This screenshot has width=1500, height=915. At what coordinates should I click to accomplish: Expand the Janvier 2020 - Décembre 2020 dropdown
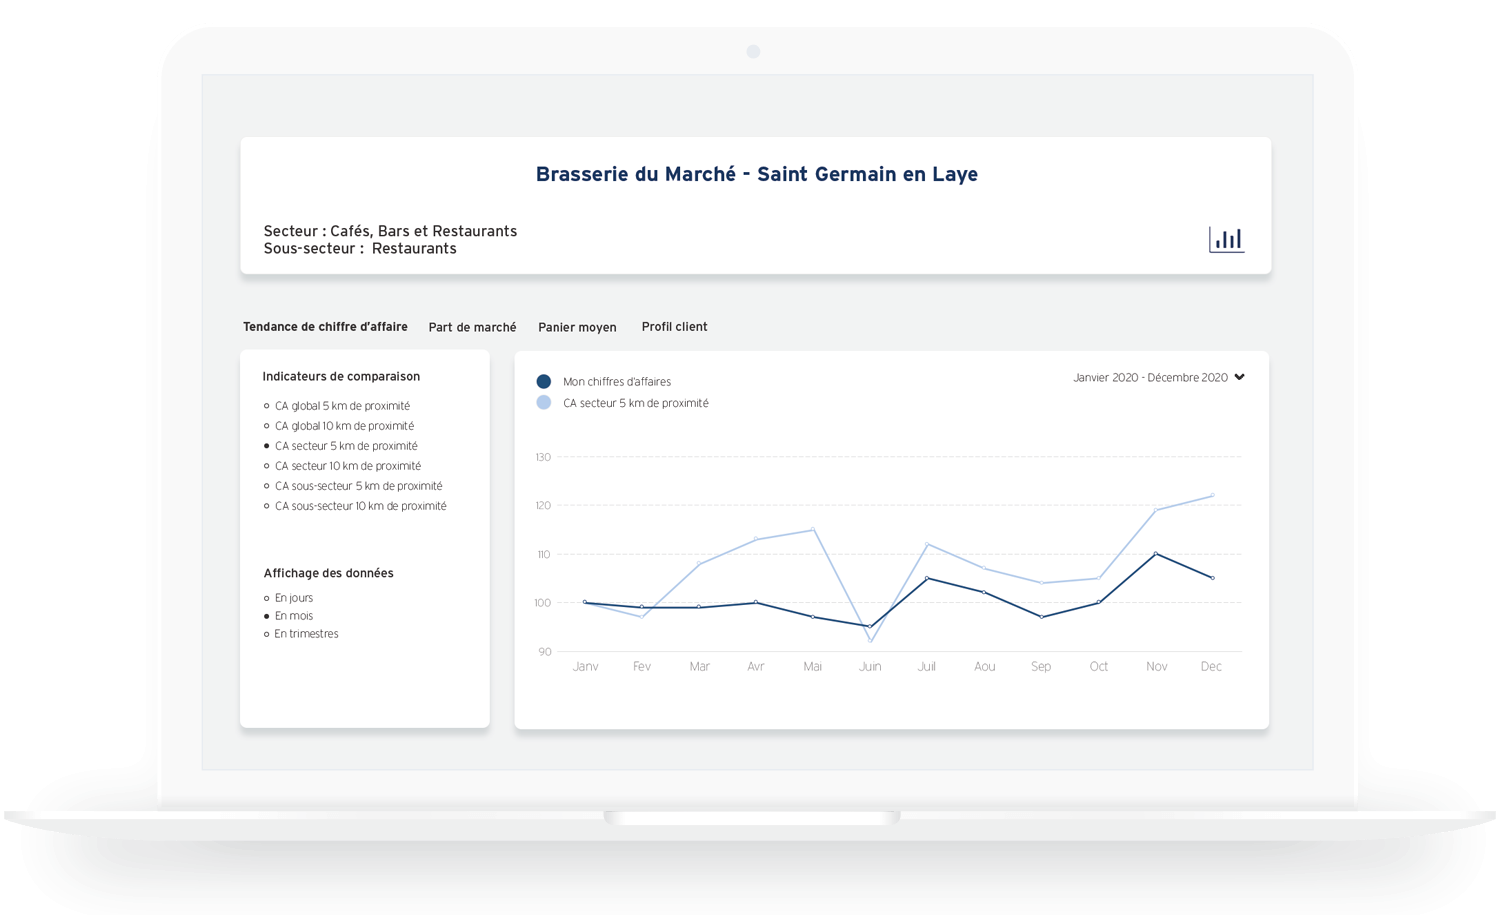(1159, 378)
